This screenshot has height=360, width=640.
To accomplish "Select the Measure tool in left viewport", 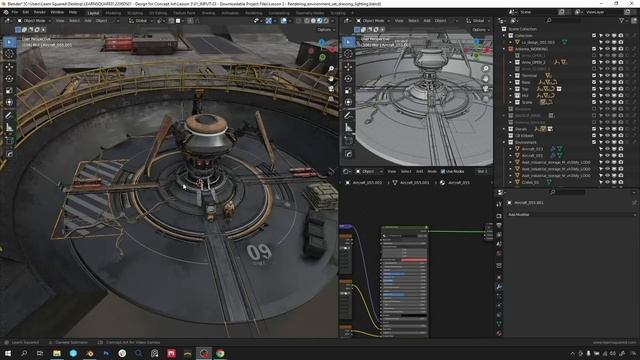I will [x=9, y=127].
